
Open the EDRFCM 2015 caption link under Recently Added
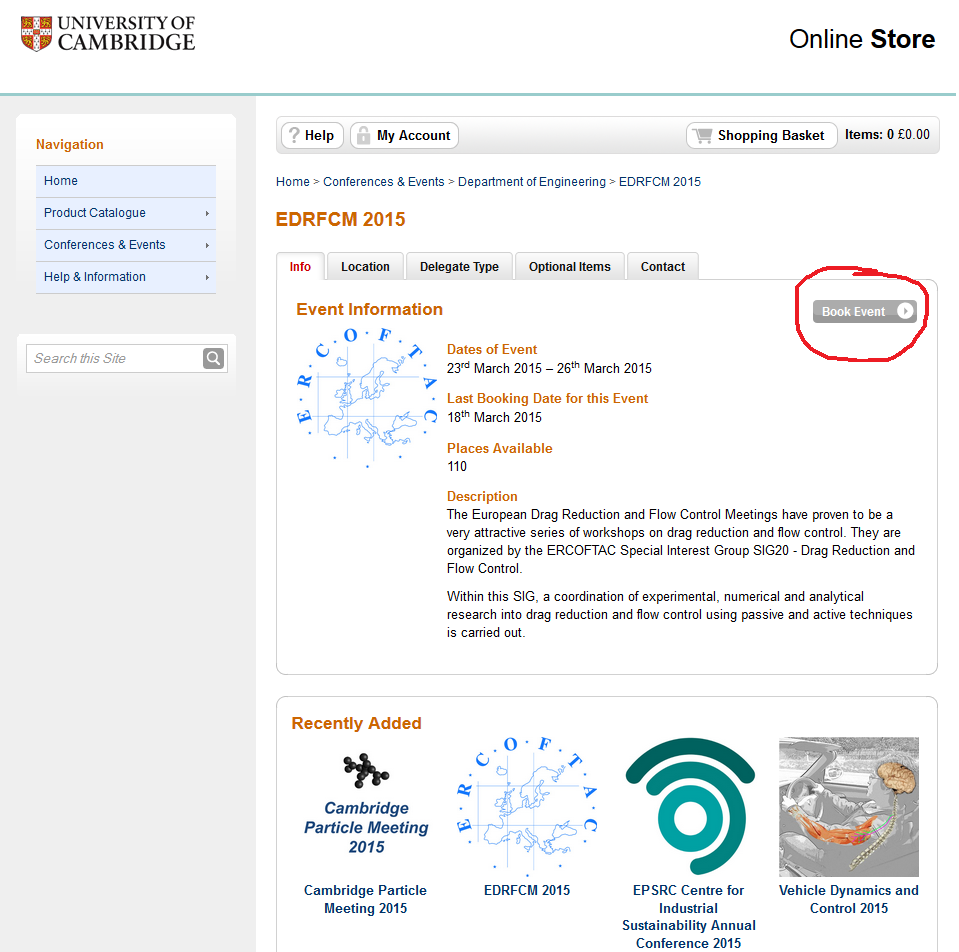527,890
